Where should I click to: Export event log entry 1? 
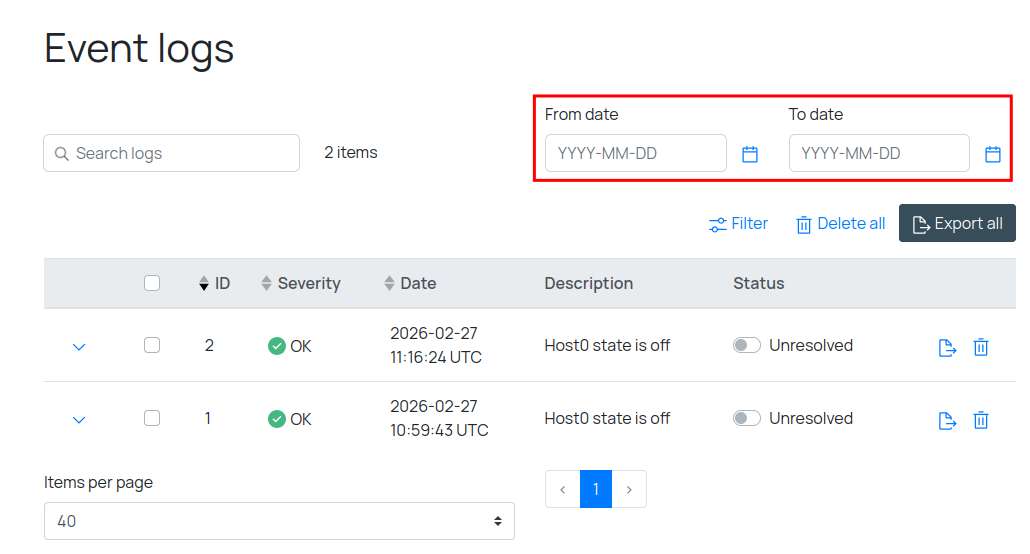[x=947, y=420]
